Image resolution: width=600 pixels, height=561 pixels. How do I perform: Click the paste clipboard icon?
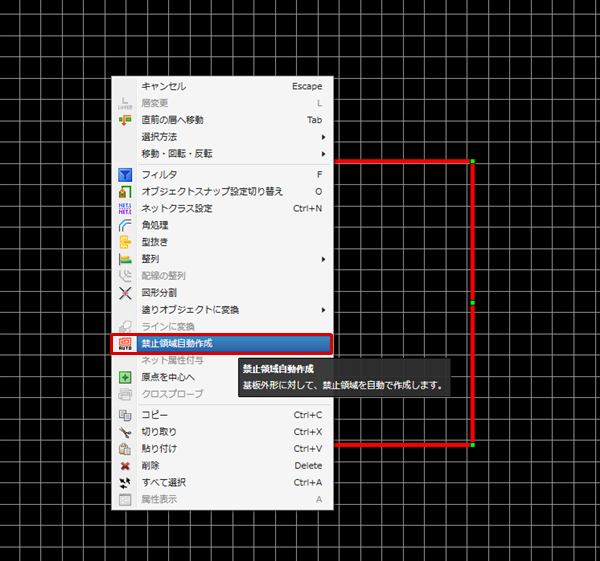click(125, 449)
